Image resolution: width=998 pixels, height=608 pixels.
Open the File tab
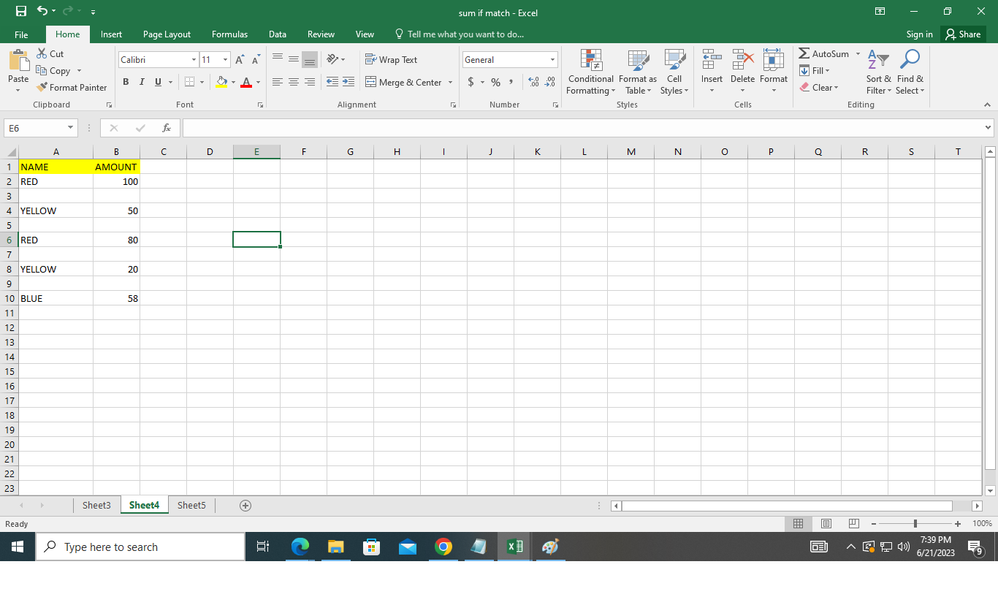(21, 34)
